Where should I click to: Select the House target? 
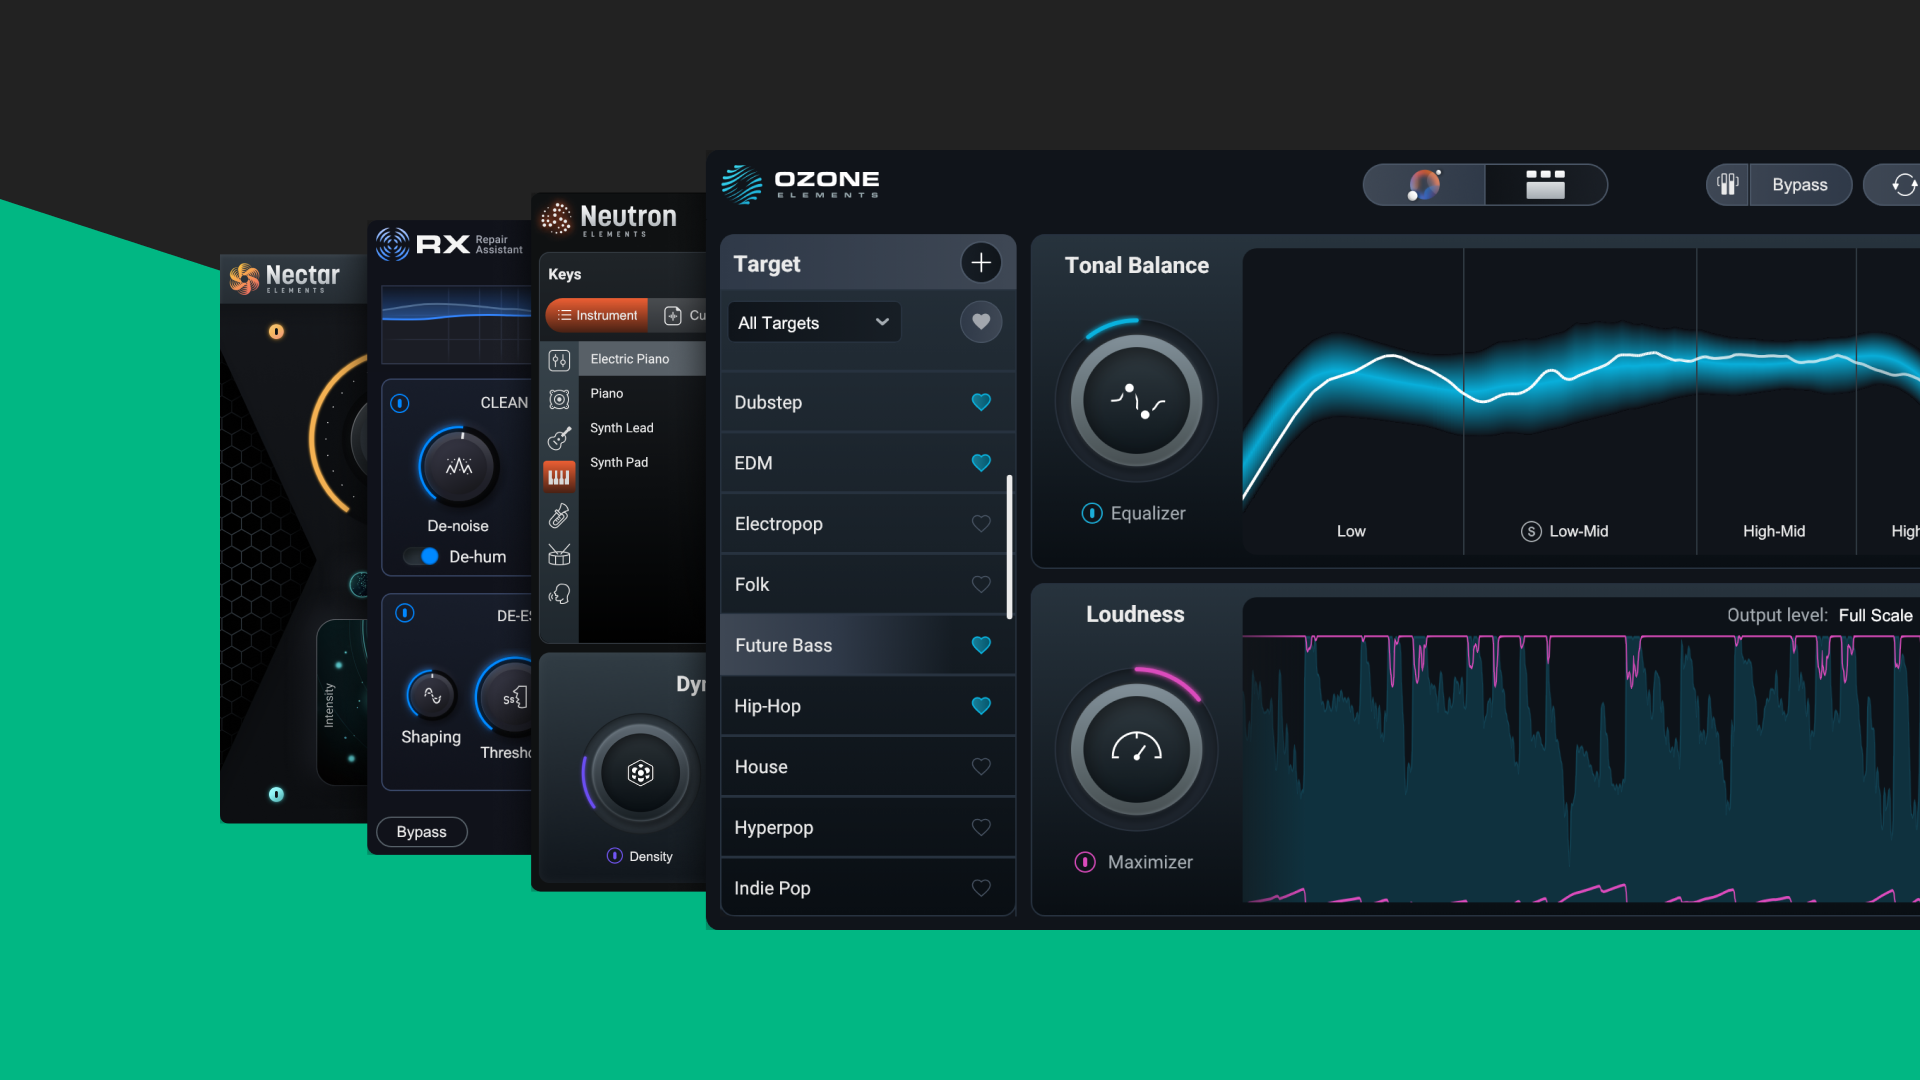click(868, 767)
